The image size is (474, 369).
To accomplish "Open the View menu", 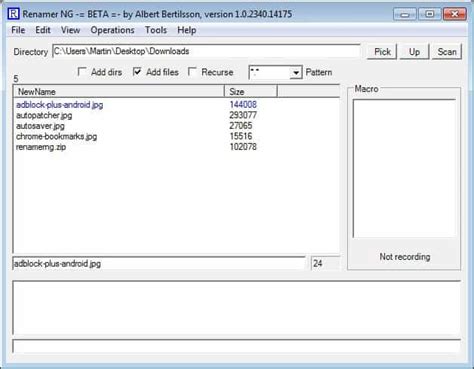I will coord(70,30).
